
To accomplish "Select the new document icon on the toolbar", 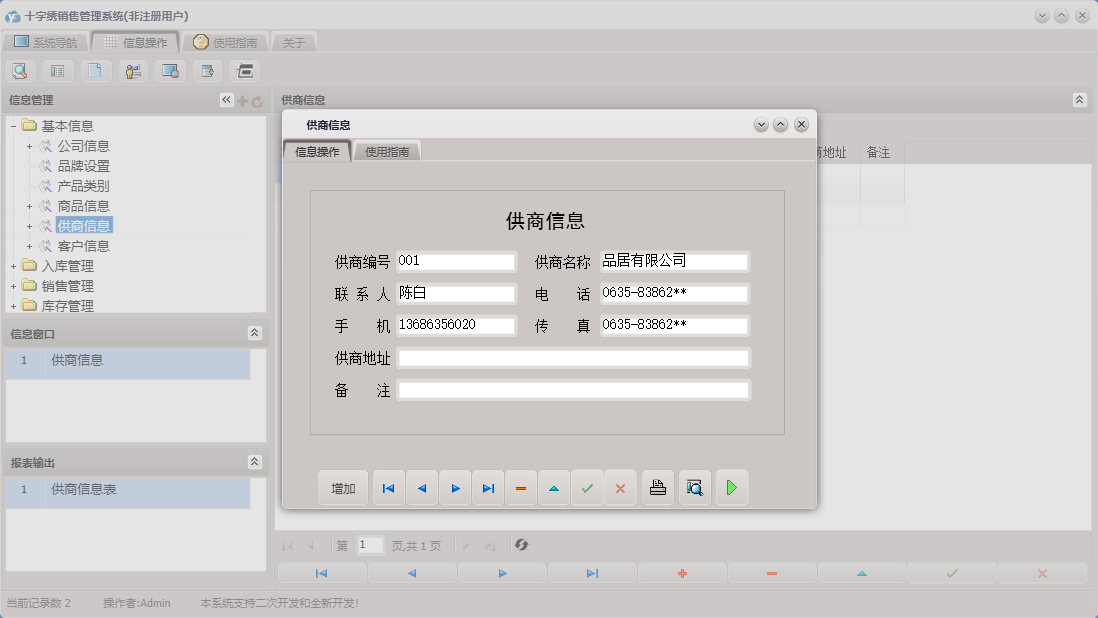I will pyautogui.click(x=95, y=71).
